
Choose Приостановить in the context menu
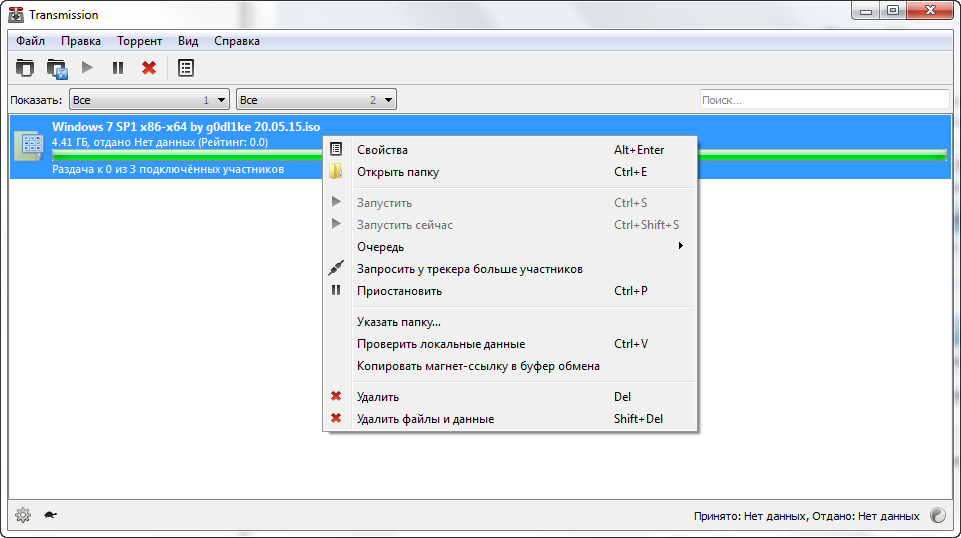(510, 290)
